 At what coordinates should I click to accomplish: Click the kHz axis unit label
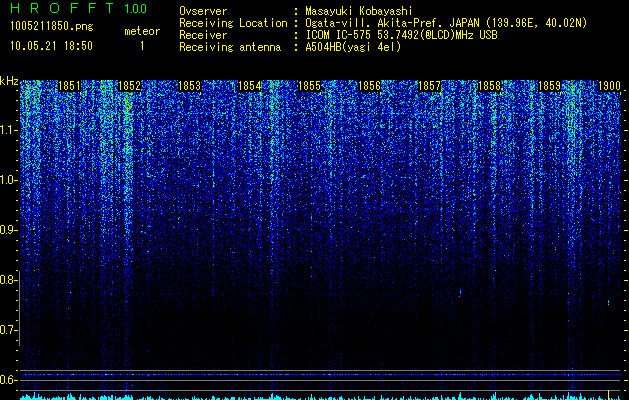click(x=9, y=81)
